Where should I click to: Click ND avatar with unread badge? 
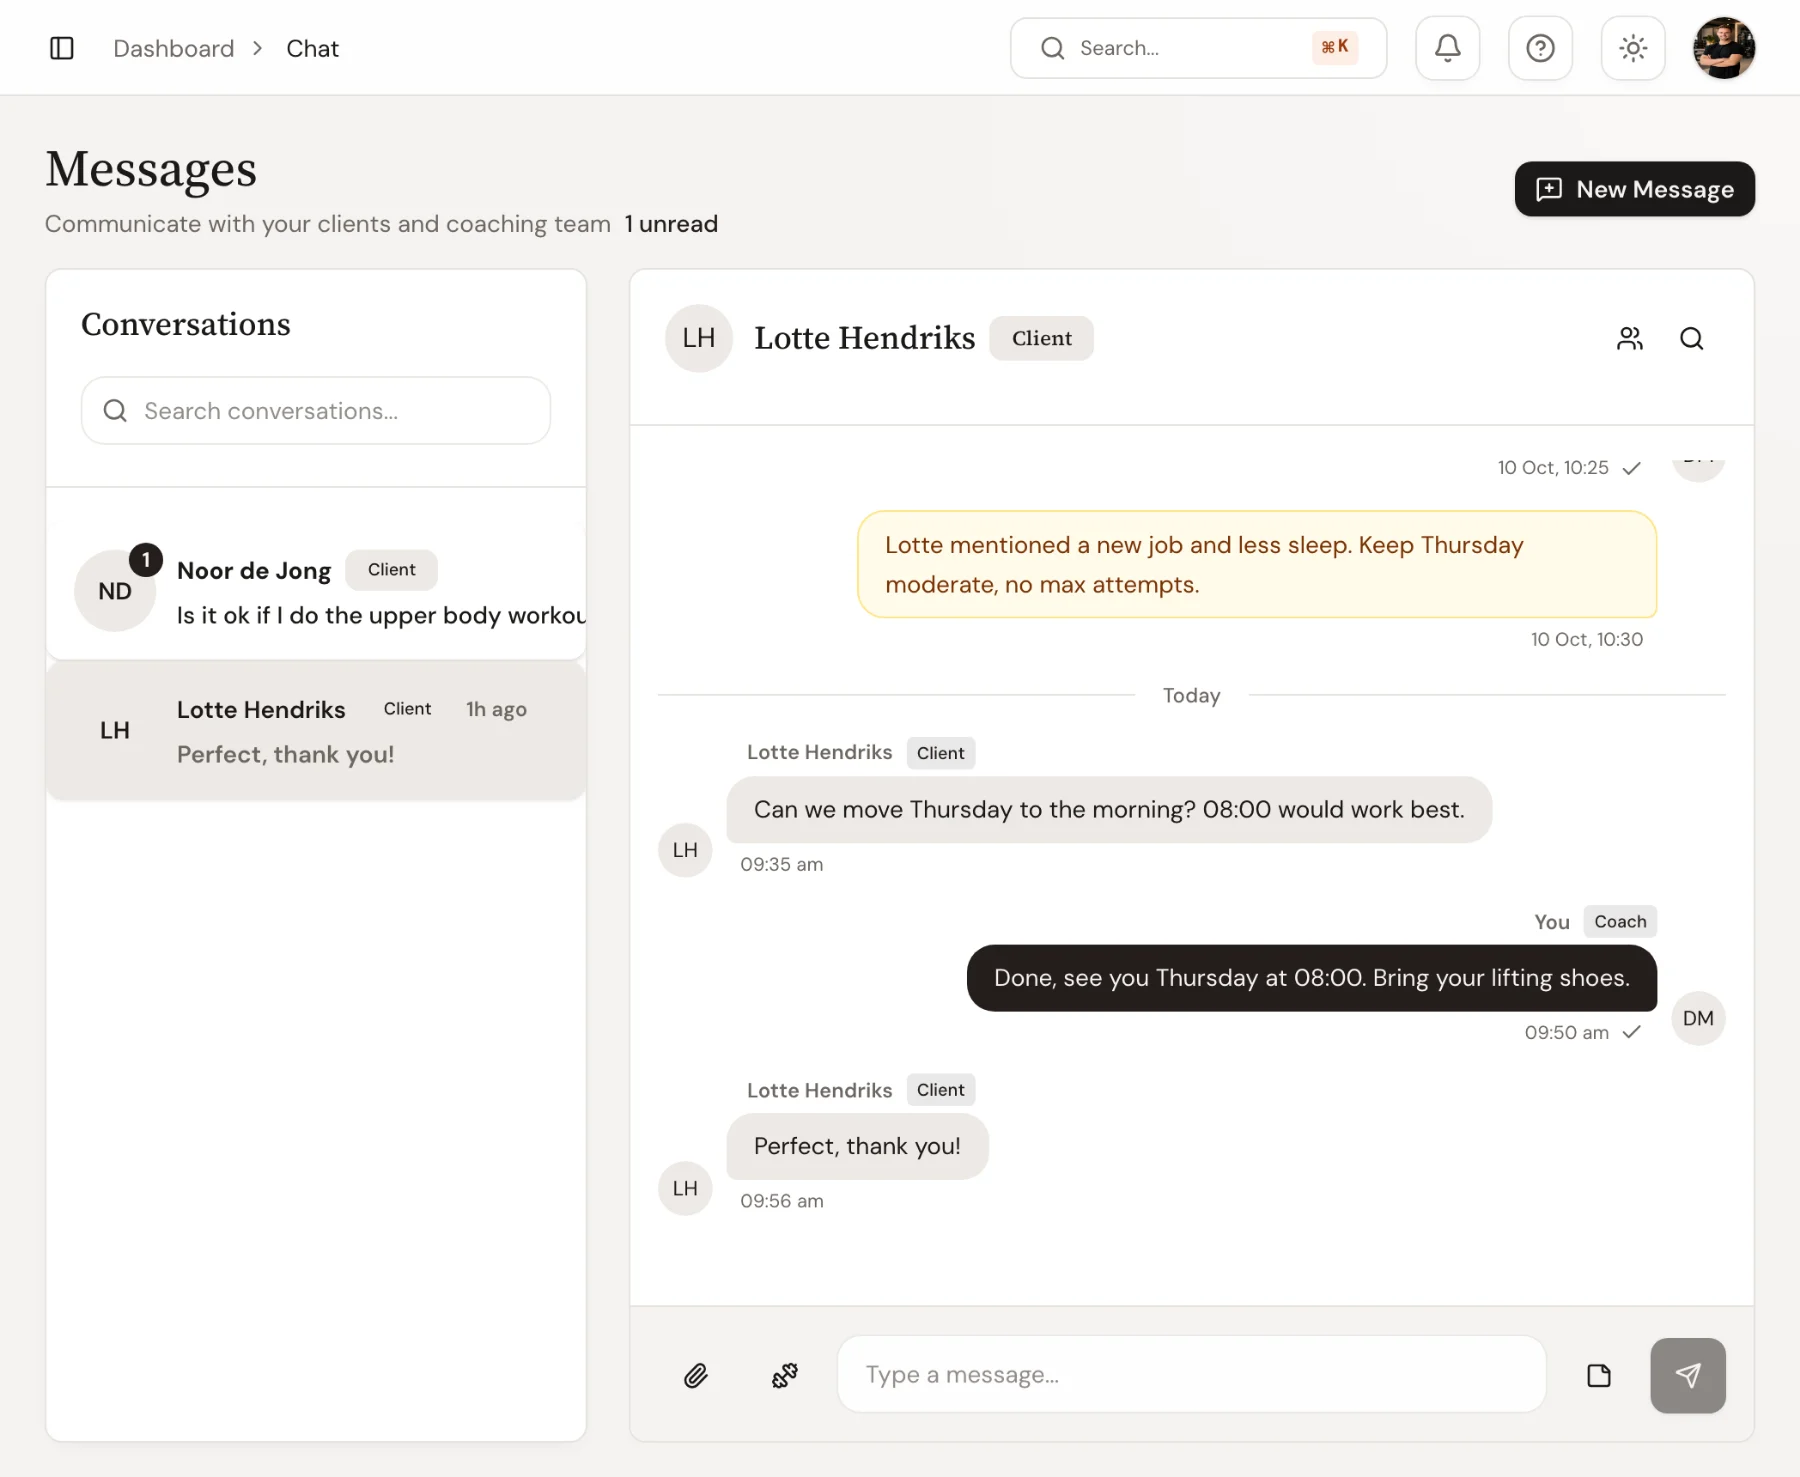pos(115,591)
